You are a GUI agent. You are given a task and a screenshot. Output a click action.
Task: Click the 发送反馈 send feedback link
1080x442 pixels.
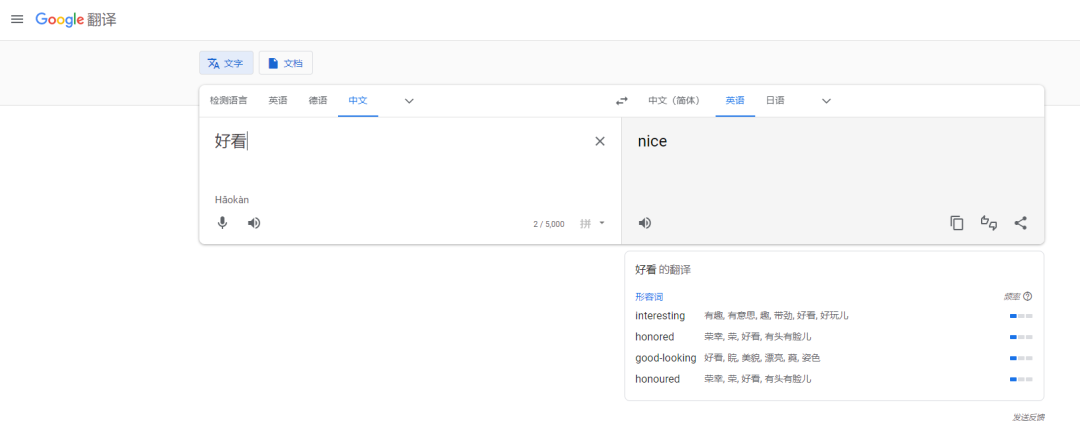pyautogui.click(x=1028, y=417)
